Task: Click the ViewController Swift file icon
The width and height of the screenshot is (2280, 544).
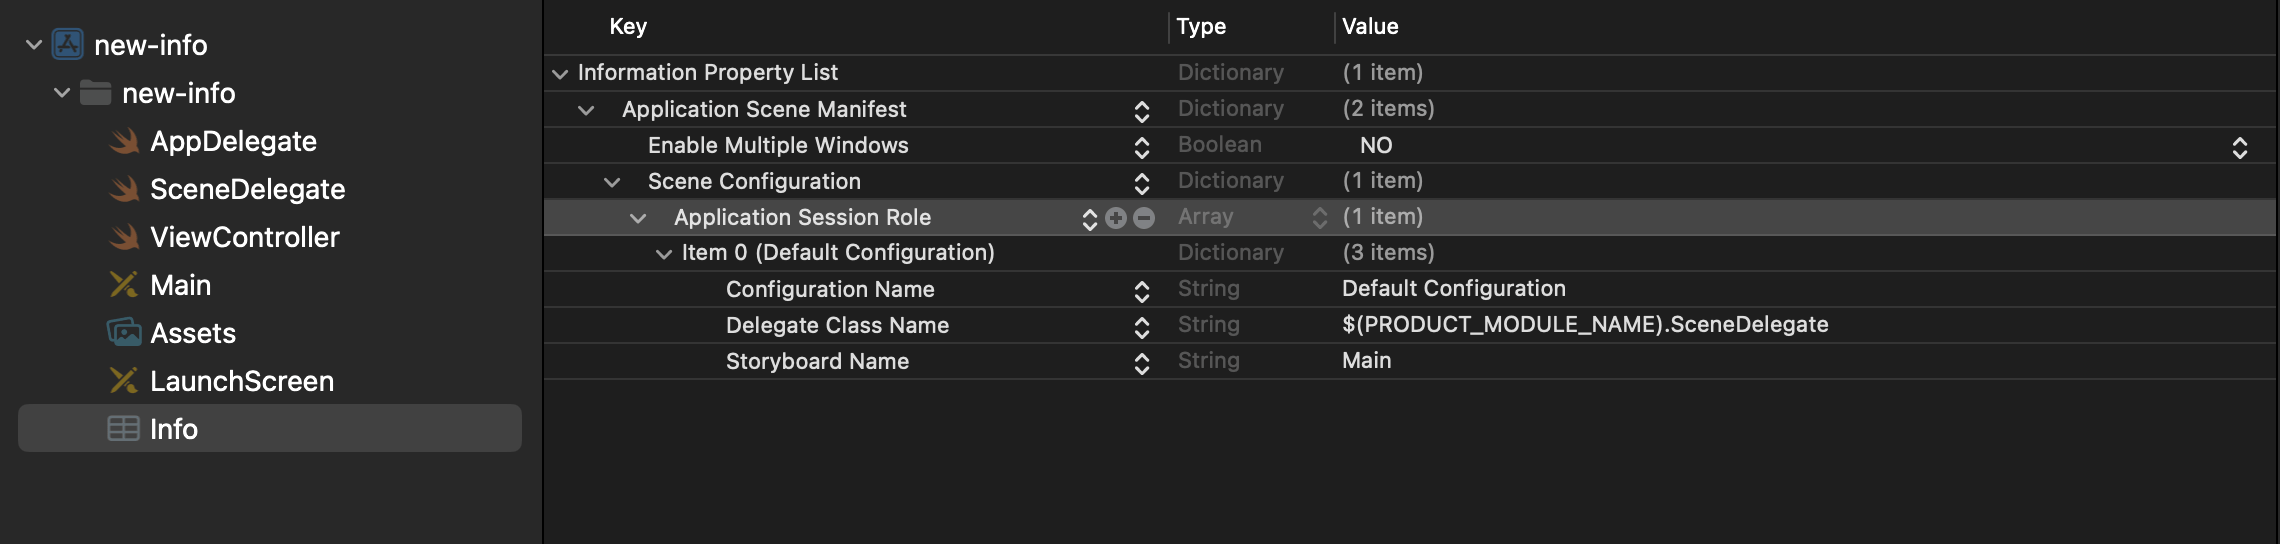Action: (125, 238)
